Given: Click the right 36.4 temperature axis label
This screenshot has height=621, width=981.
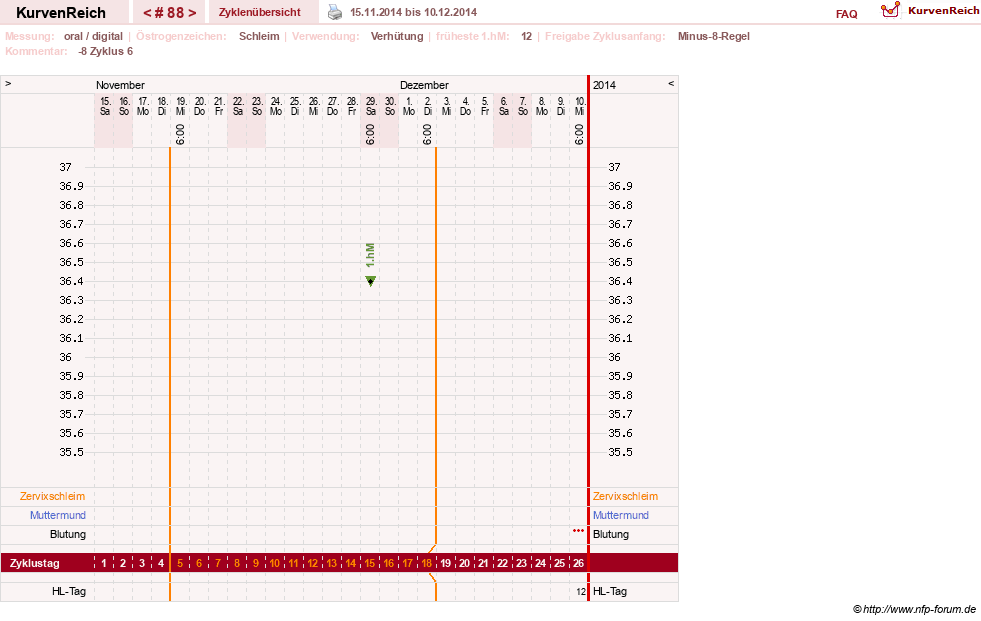Looking at the screenshot, I should pos(621,281).
